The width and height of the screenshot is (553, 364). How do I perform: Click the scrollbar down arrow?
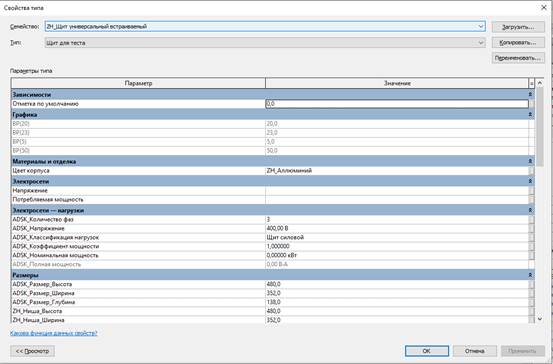[540, 319]
